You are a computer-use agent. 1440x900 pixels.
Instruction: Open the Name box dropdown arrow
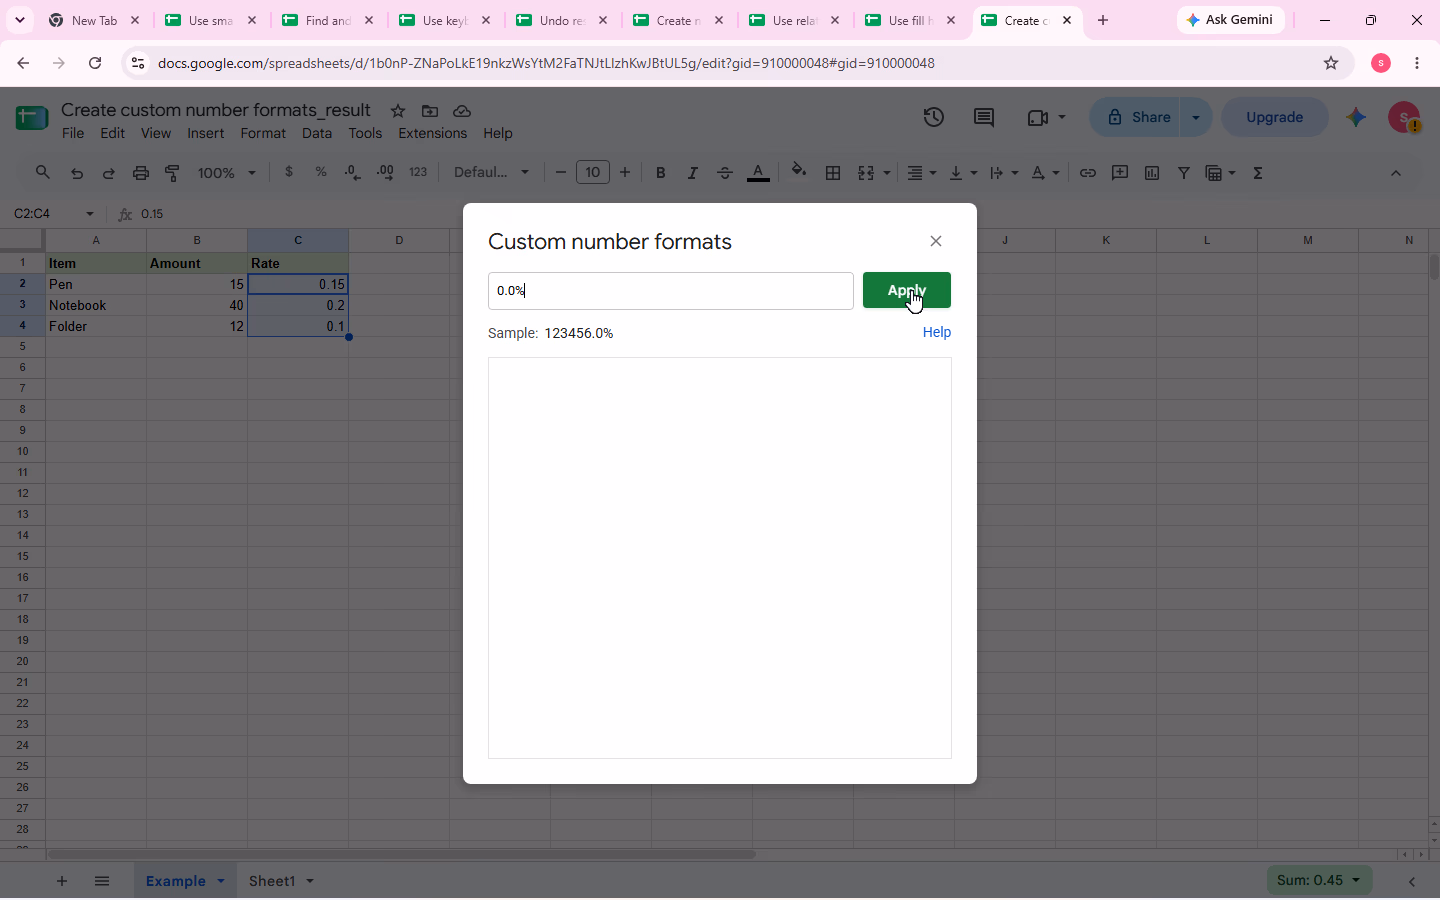pyautogui.click(x=90, y=214)
